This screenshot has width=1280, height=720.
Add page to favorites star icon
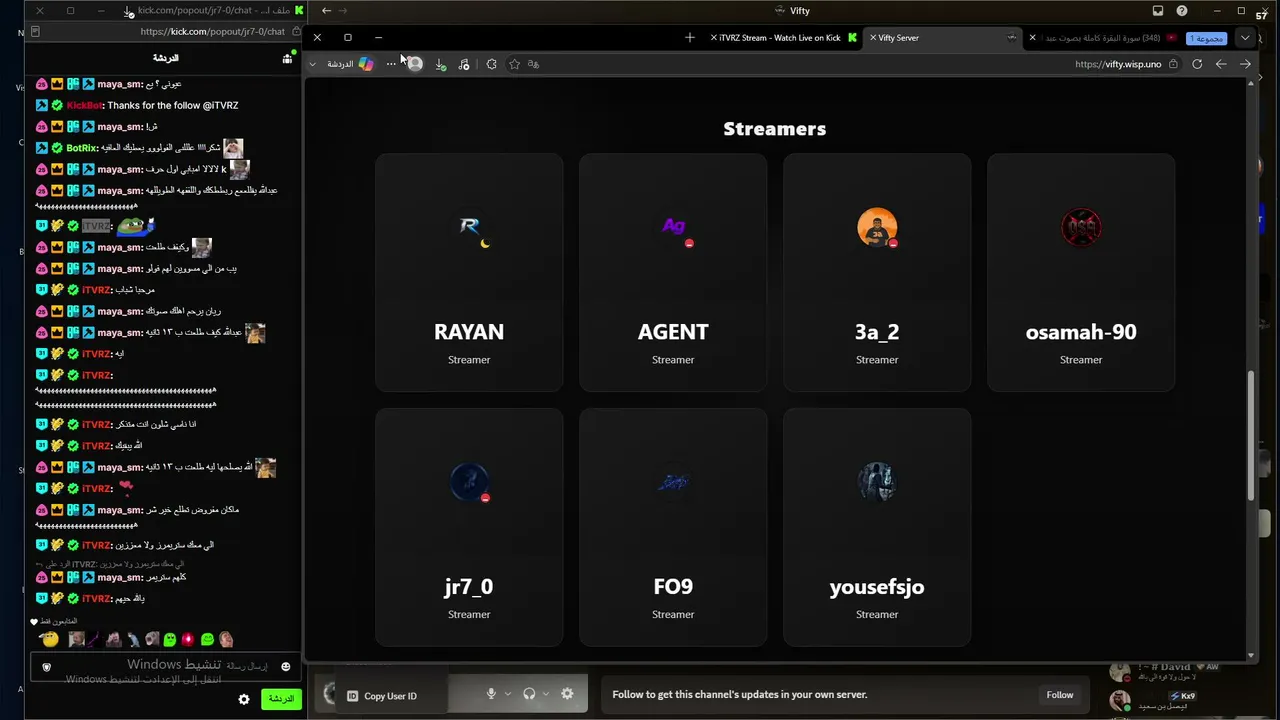click(x=514, y=64)
